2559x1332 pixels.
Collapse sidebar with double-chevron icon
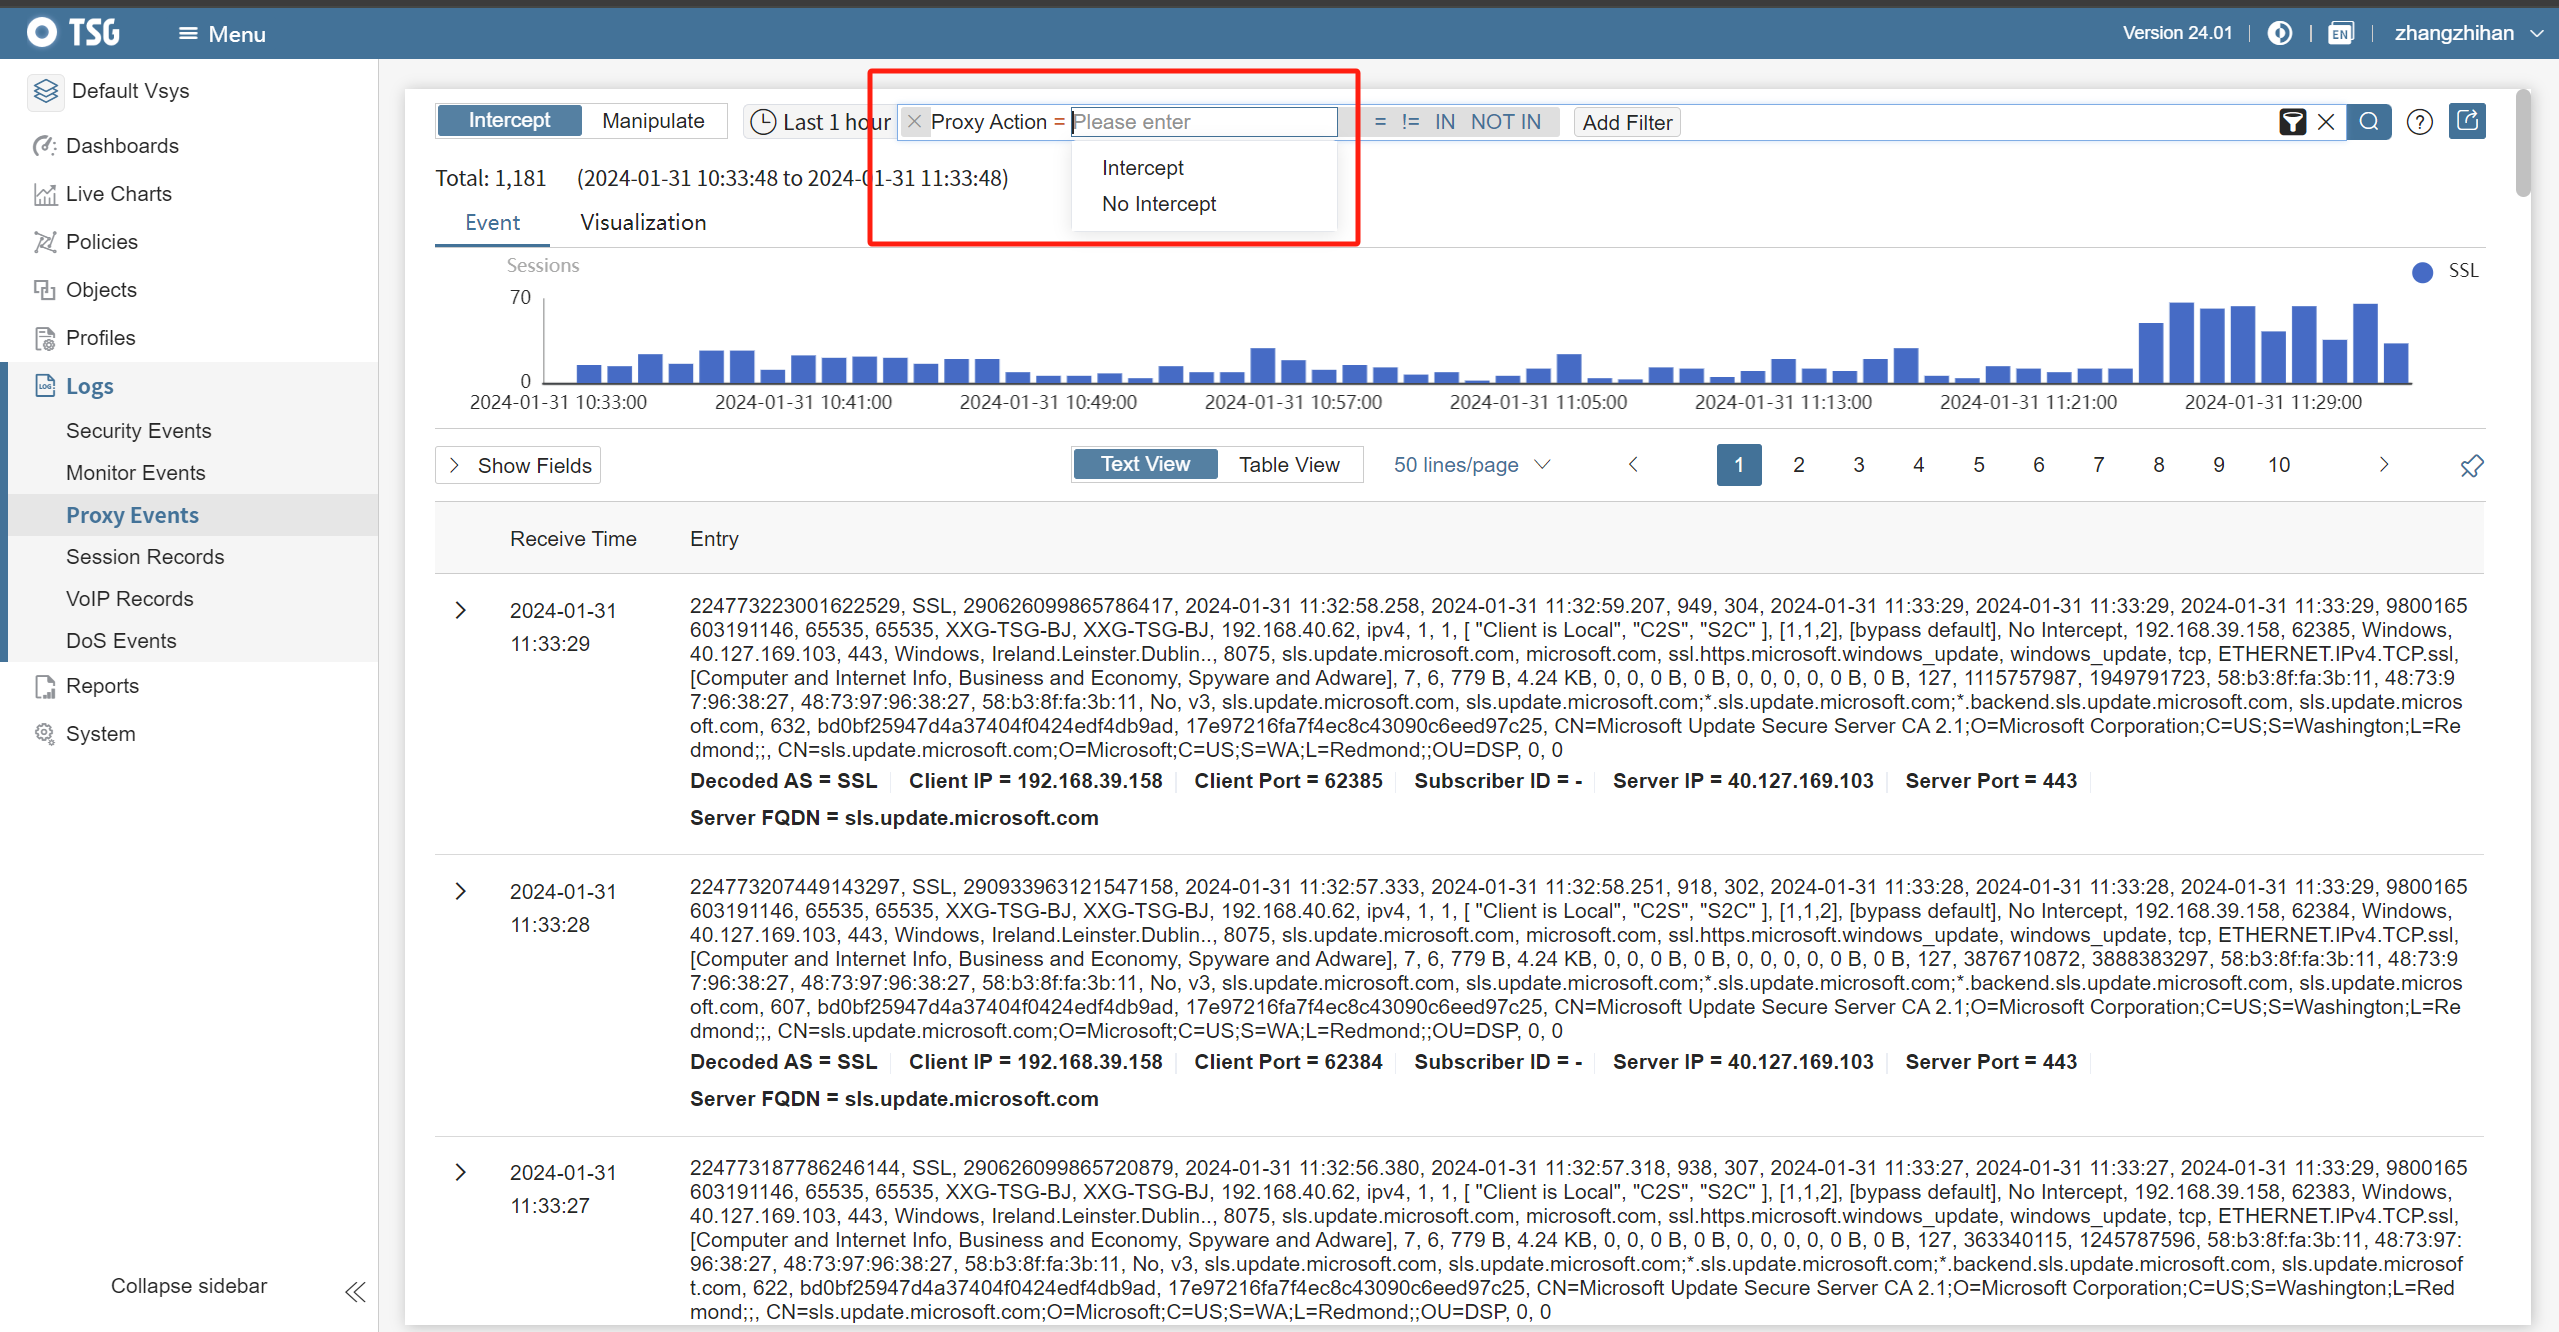[355, 1291]
